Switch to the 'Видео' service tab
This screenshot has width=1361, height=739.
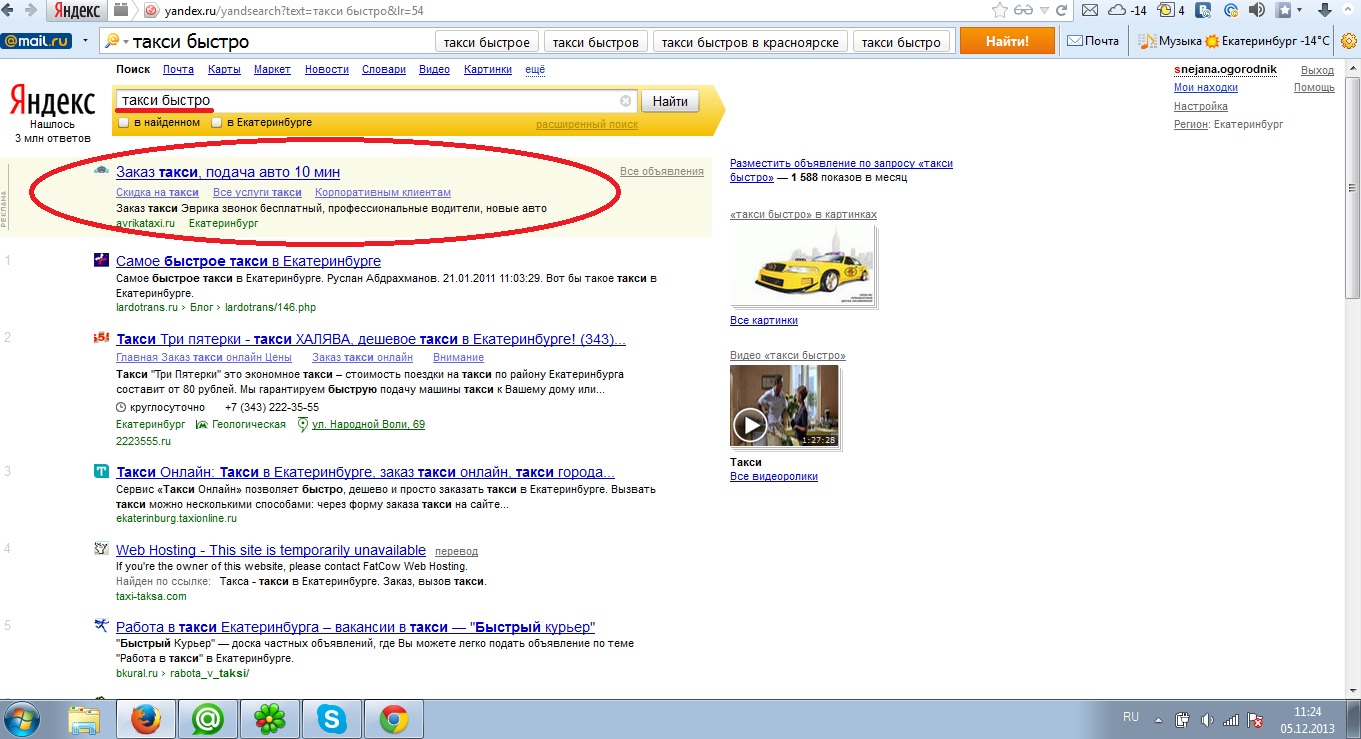[434, 70]
